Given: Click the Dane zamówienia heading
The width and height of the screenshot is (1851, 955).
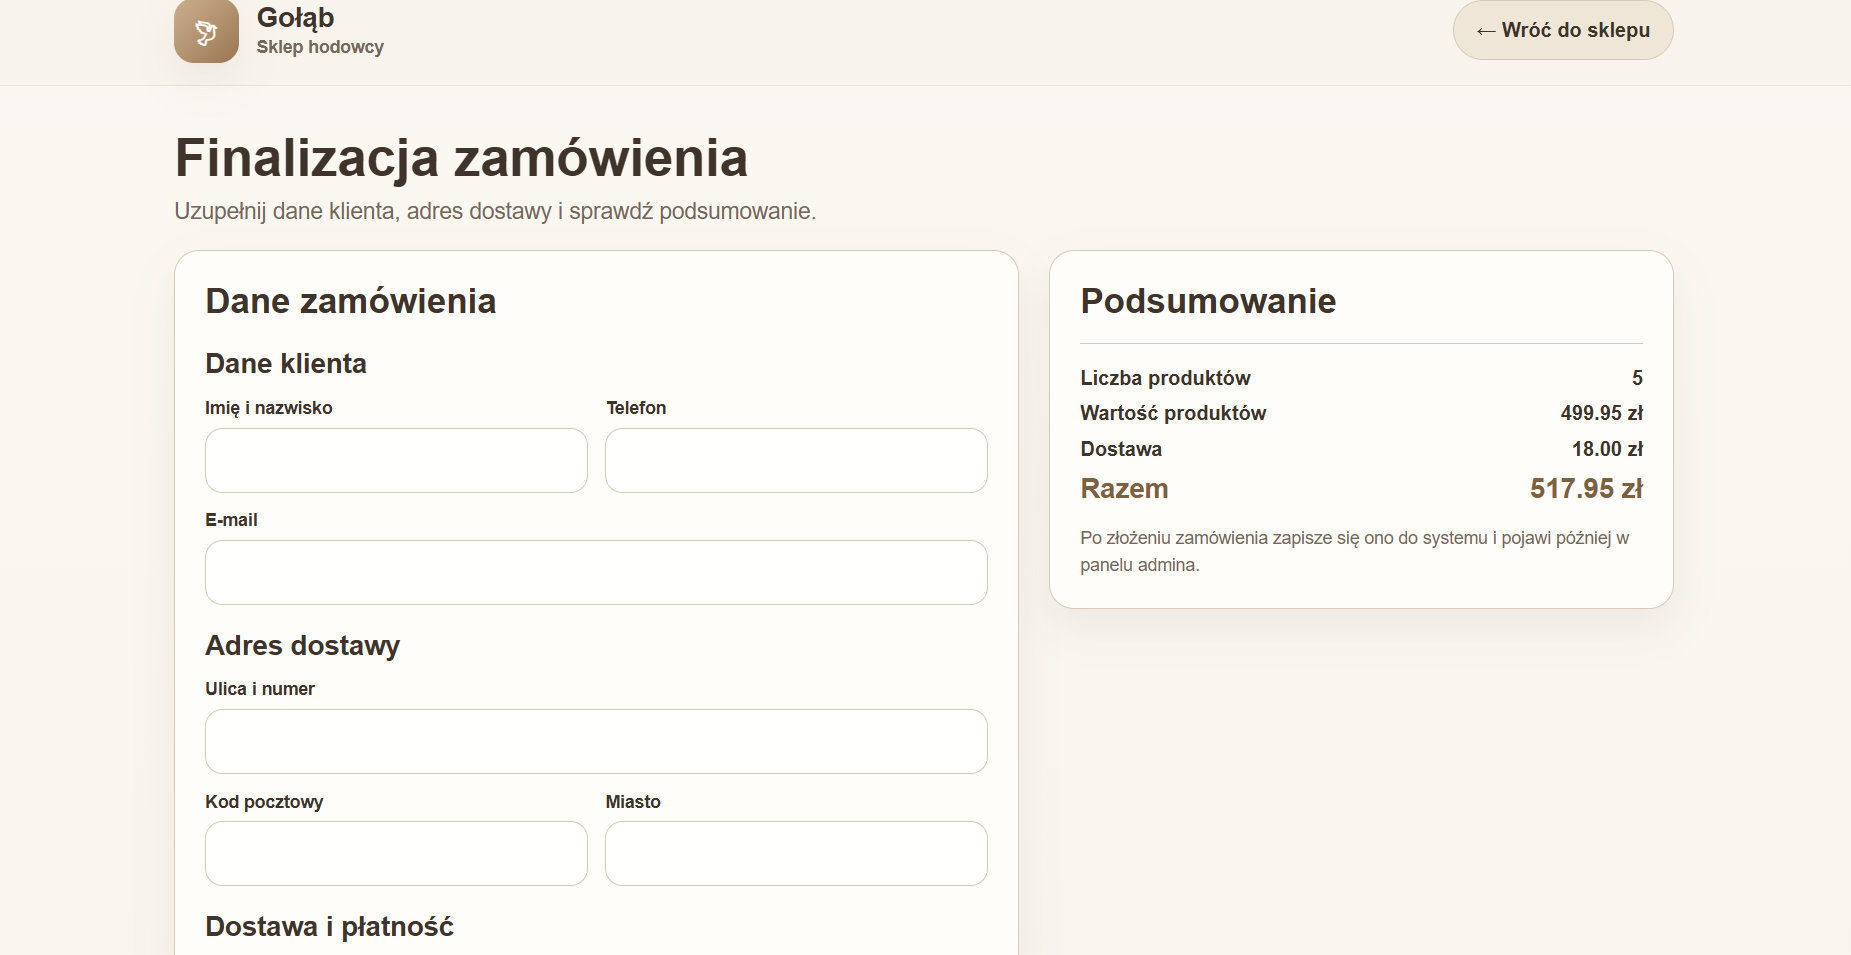Looking at the screenshot, I should pyautogui.click(x=350, y=301).
